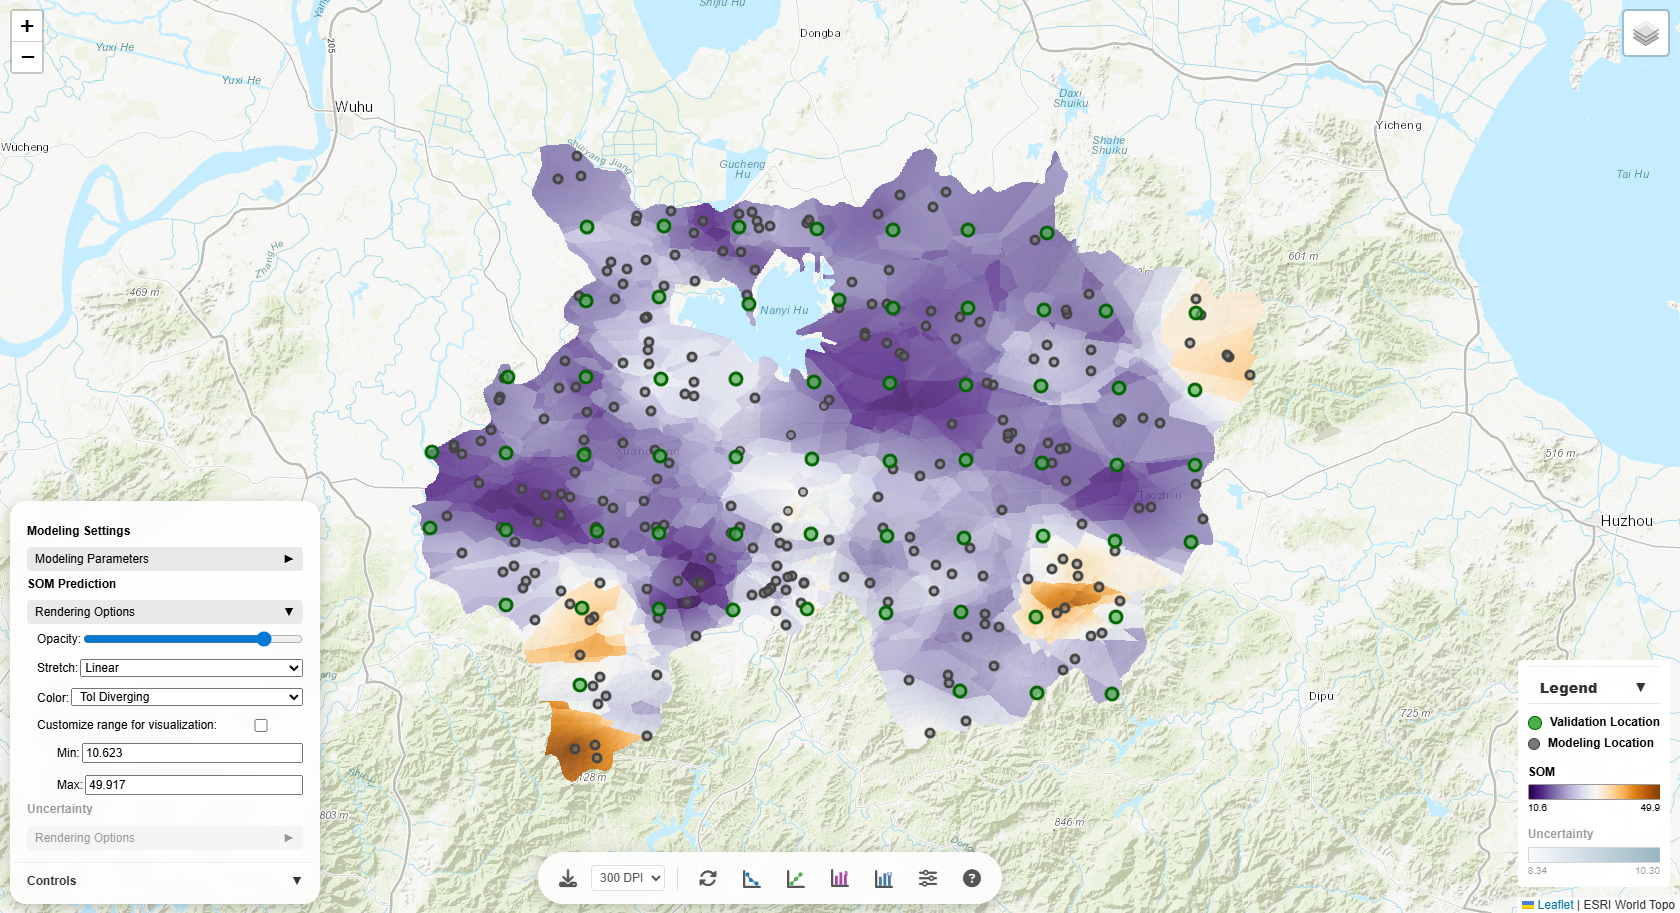Zoom in on the map
This screenshot has width=1680, height=913.
tap(27, 26)
